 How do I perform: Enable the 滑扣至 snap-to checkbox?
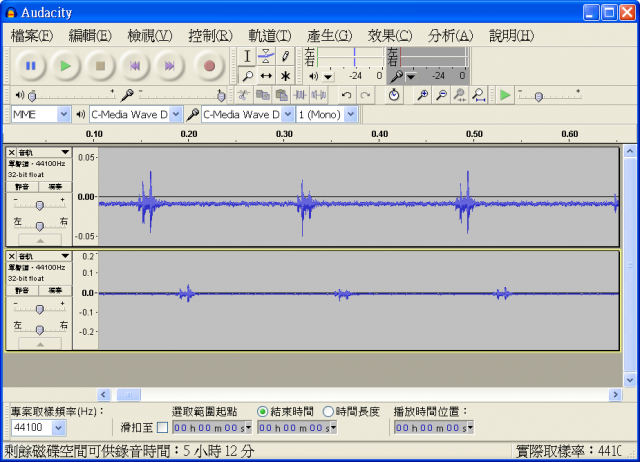tap(162, 428)
